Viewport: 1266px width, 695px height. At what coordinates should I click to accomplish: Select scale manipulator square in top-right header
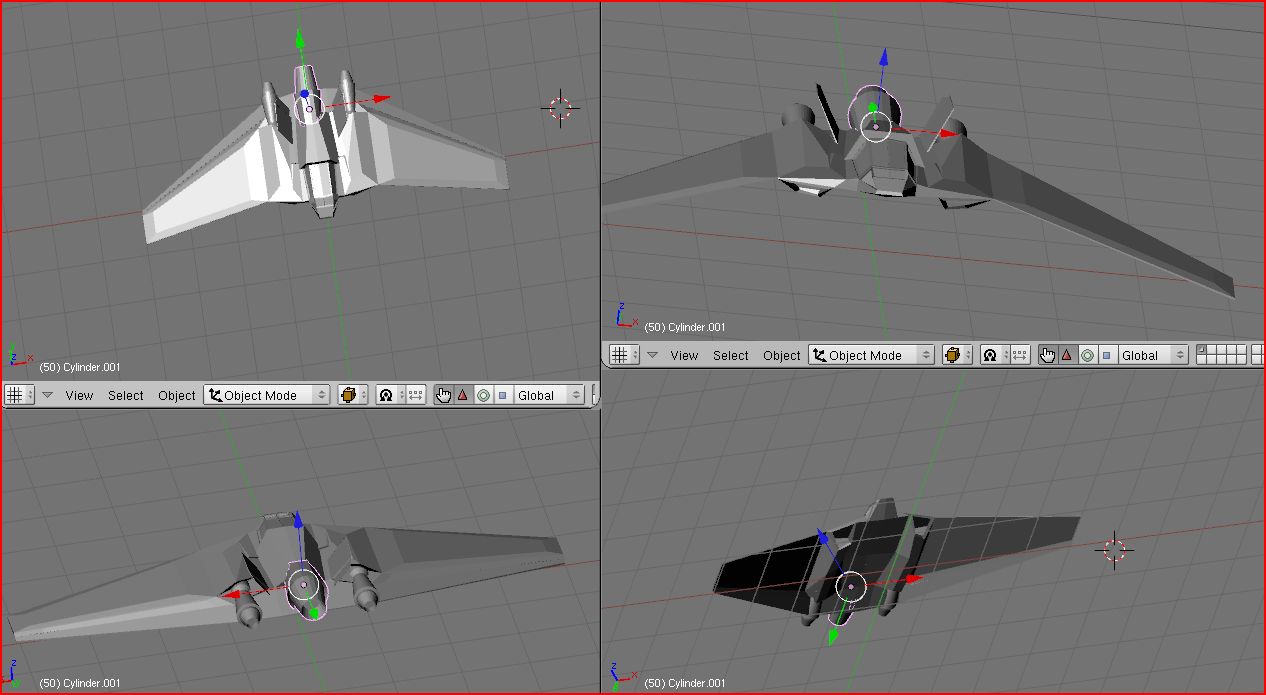pos(1106,355)
